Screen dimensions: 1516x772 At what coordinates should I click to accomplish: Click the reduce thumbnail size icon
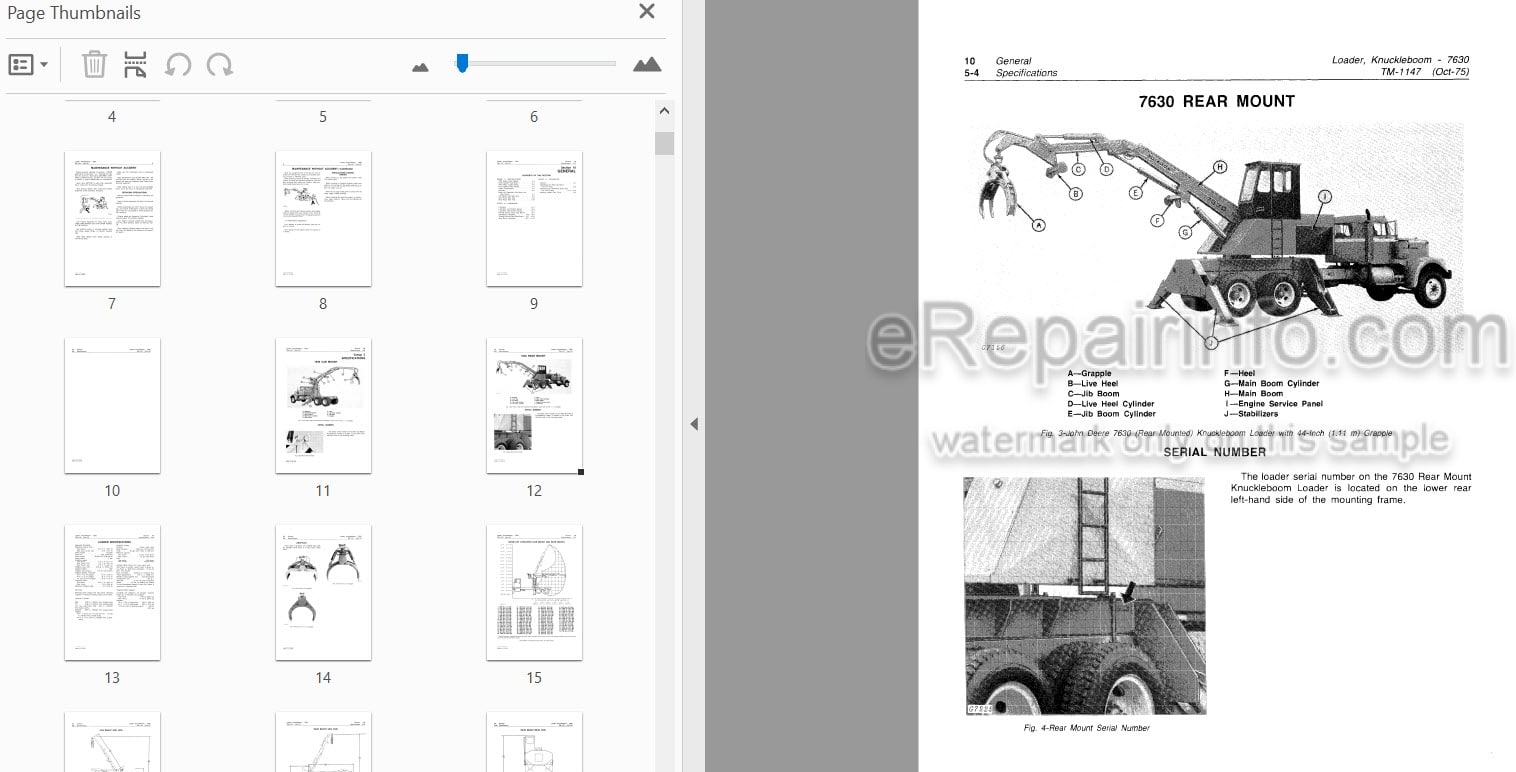[x=420, y=67]
